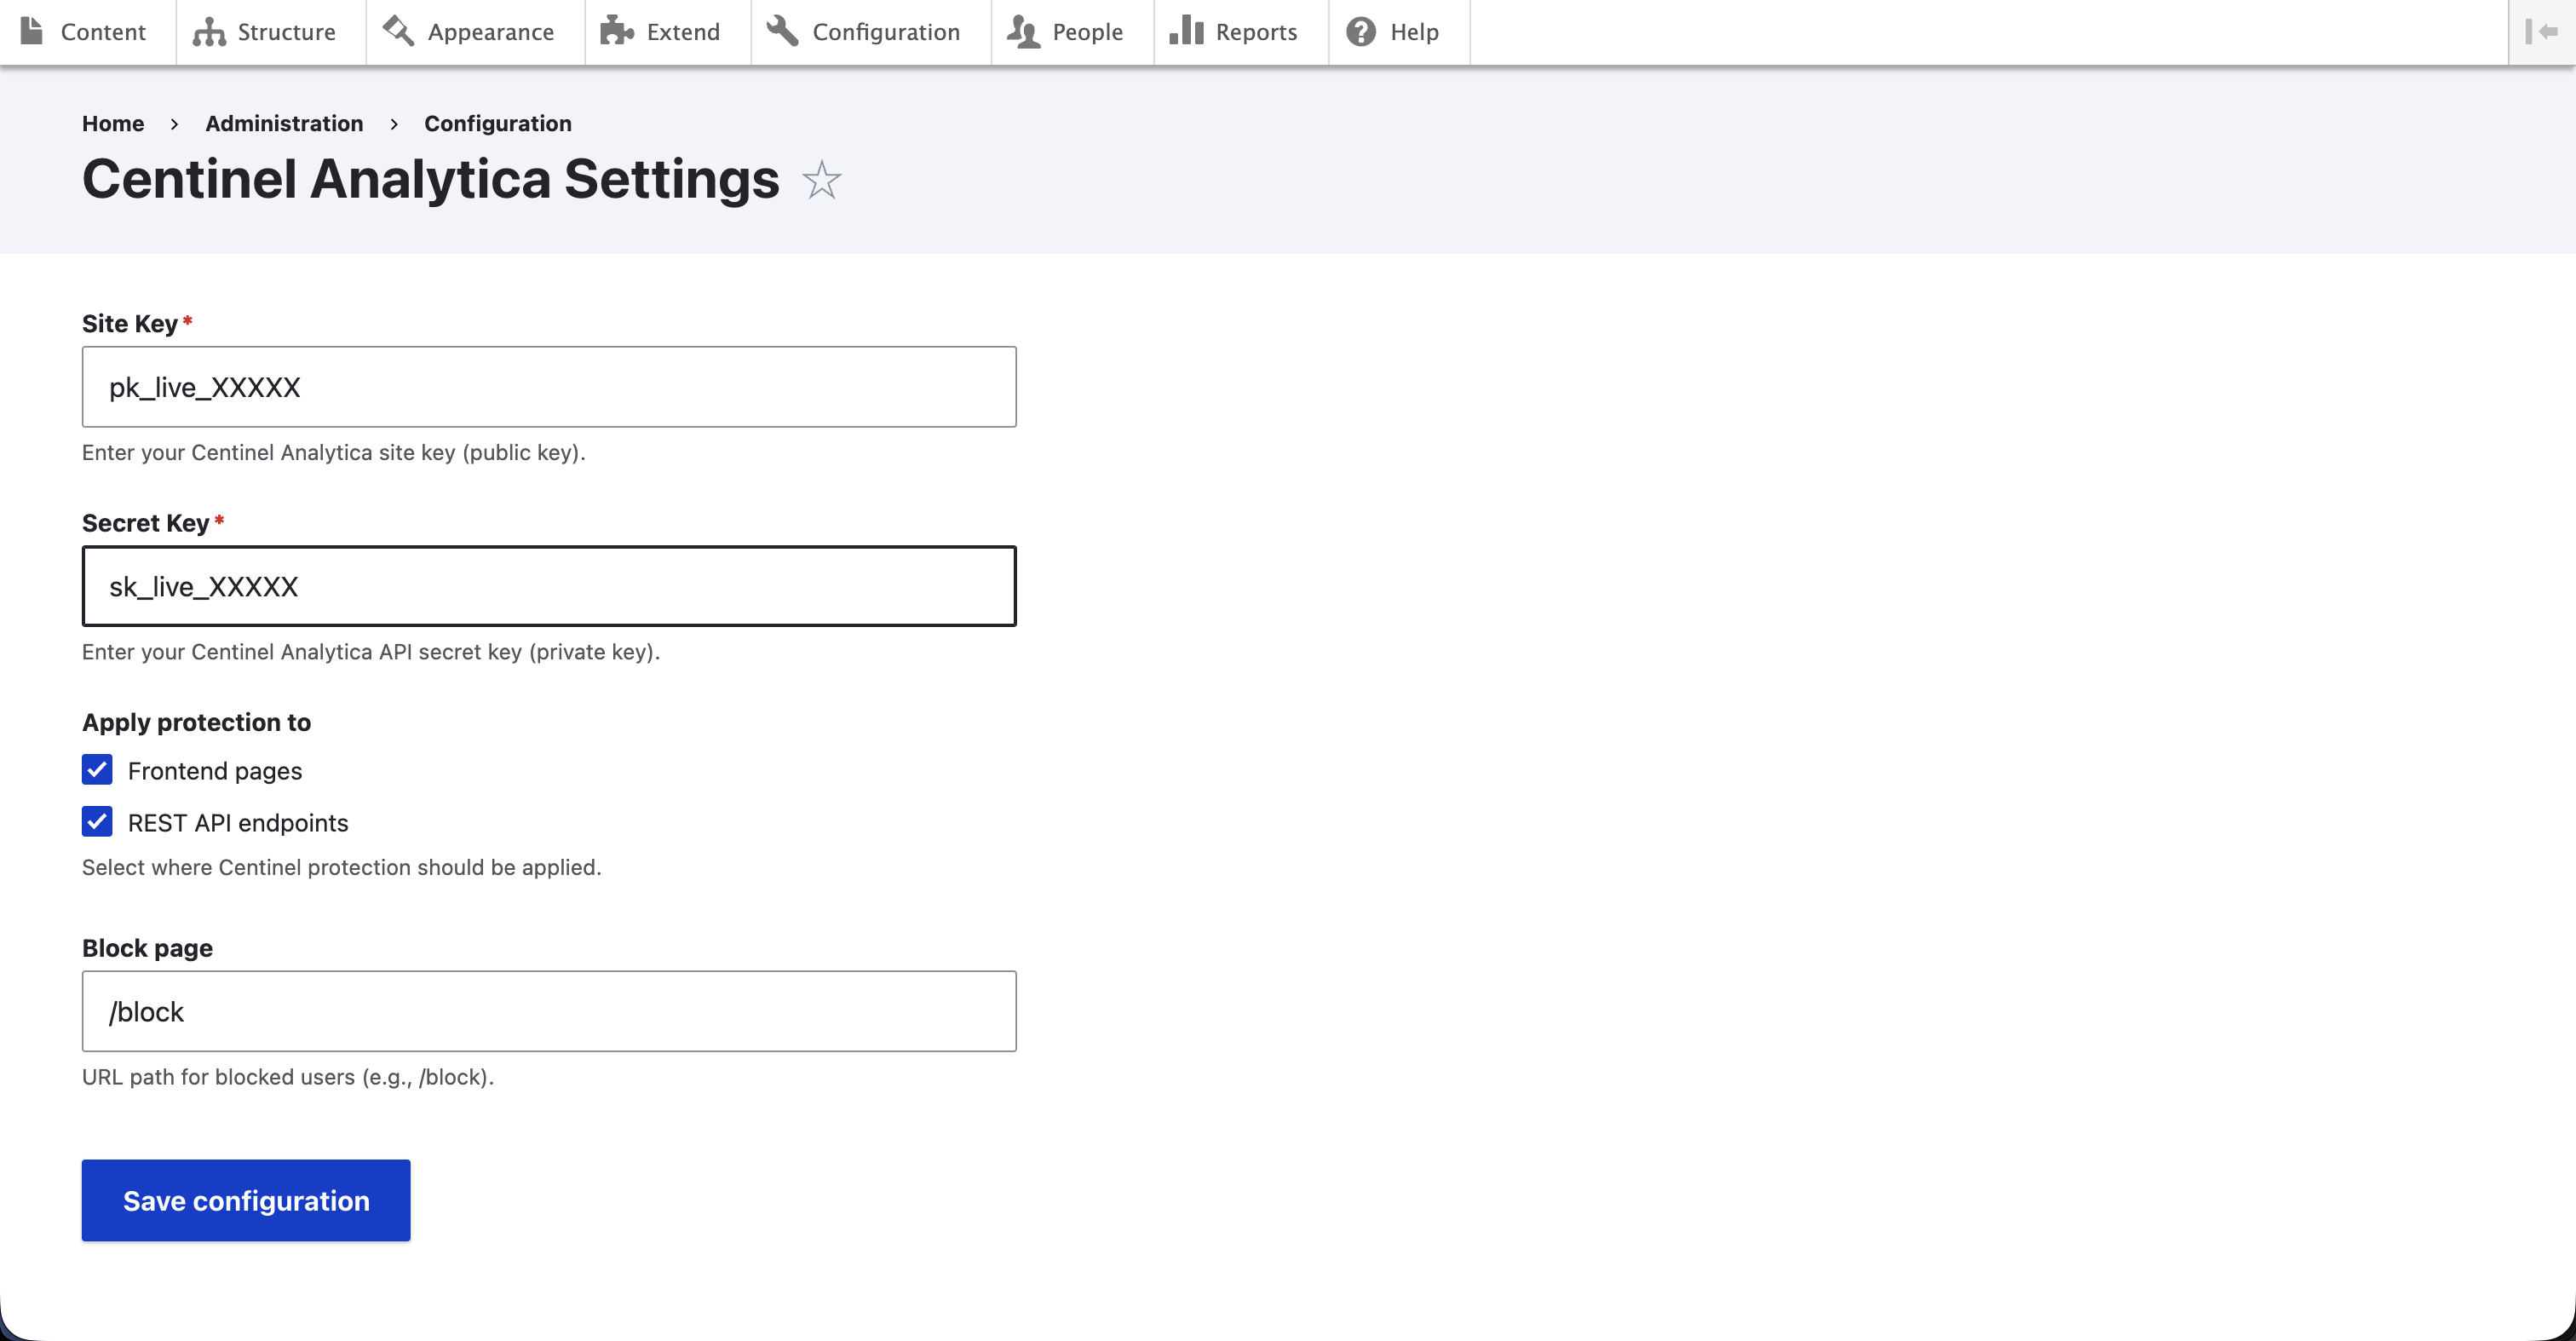Click the Configuration wrench icon

[782, 31]
